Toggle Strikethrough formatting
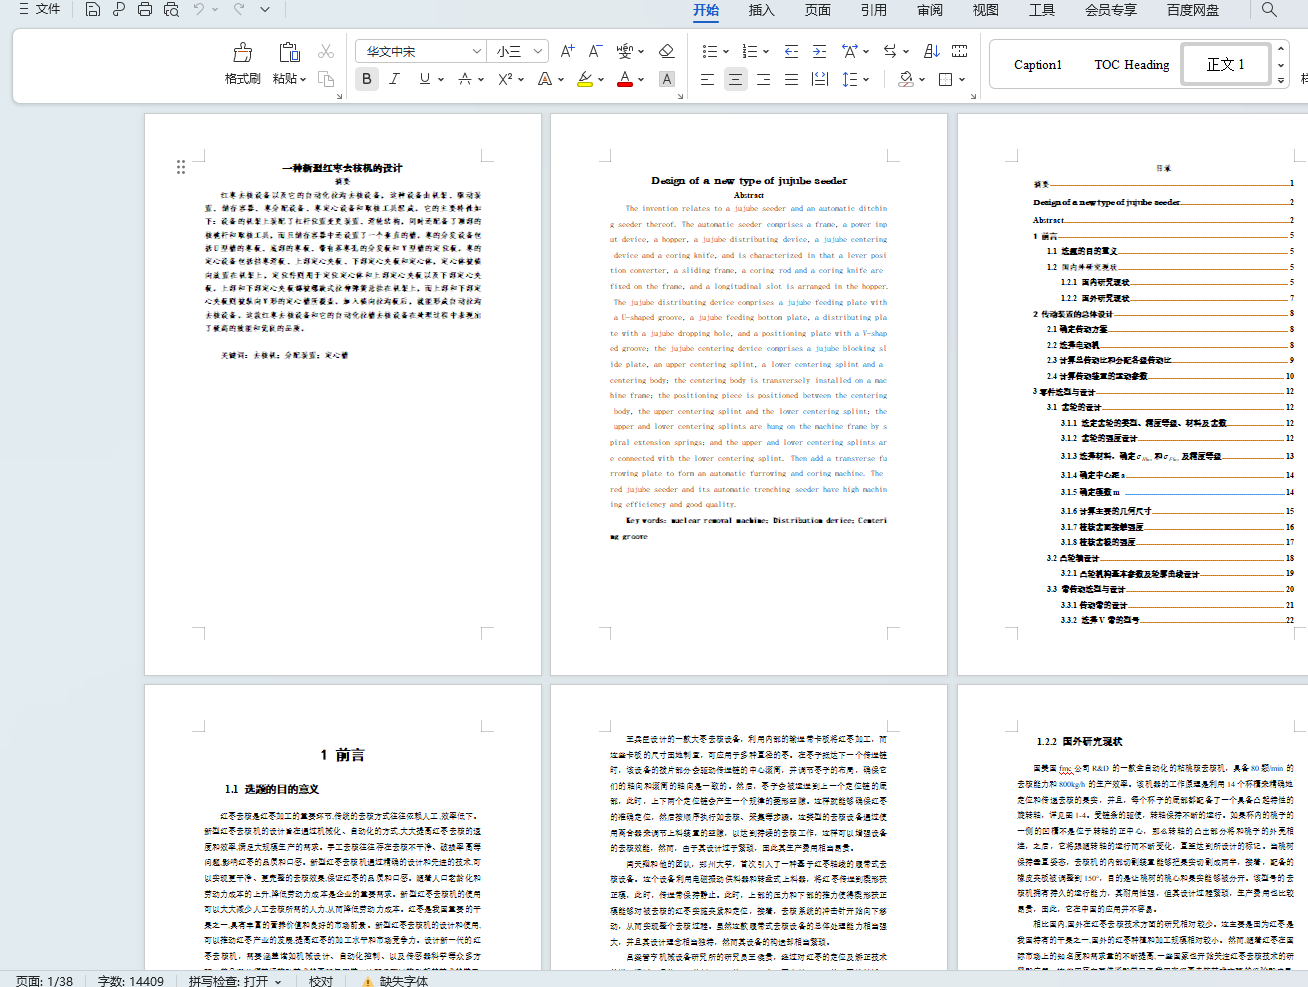 click(465, 79)
